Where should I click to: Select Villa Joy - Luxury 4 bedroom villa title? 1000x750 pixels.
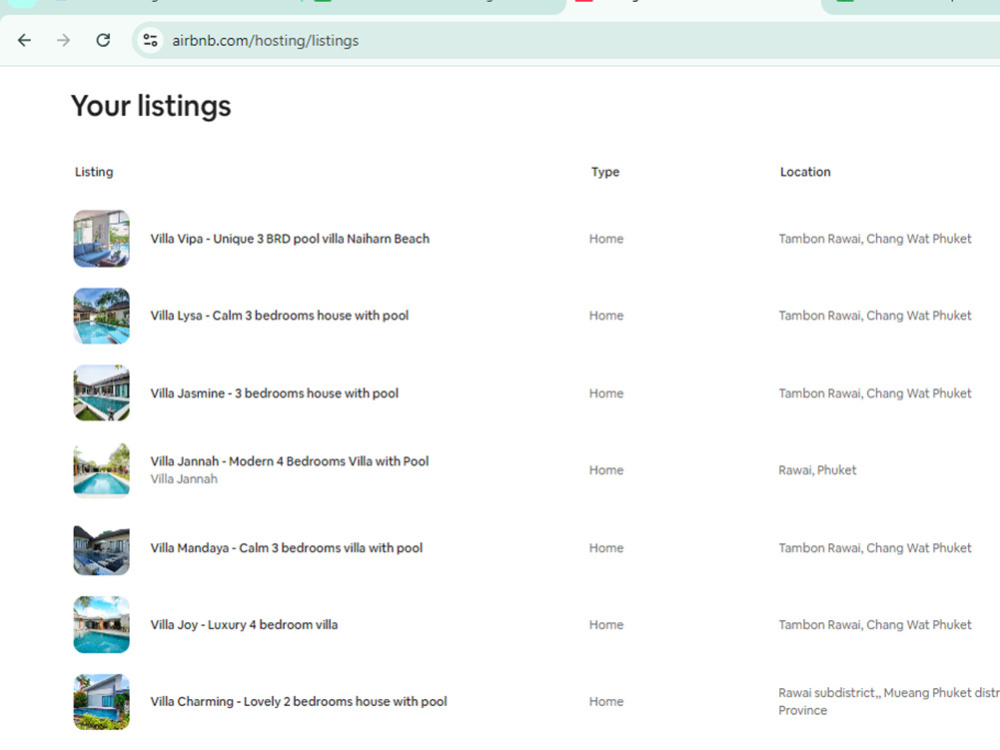coord(244,625)
